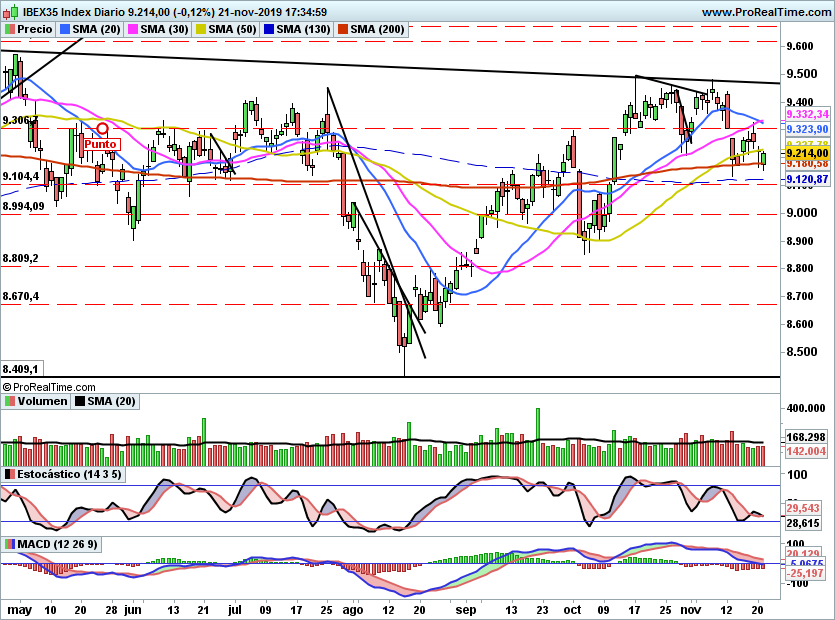The height and width of the screenshot is (620, 835).
Task: Click the magenta SMA (30) color swatch
Action: click(x=132, y=29)
